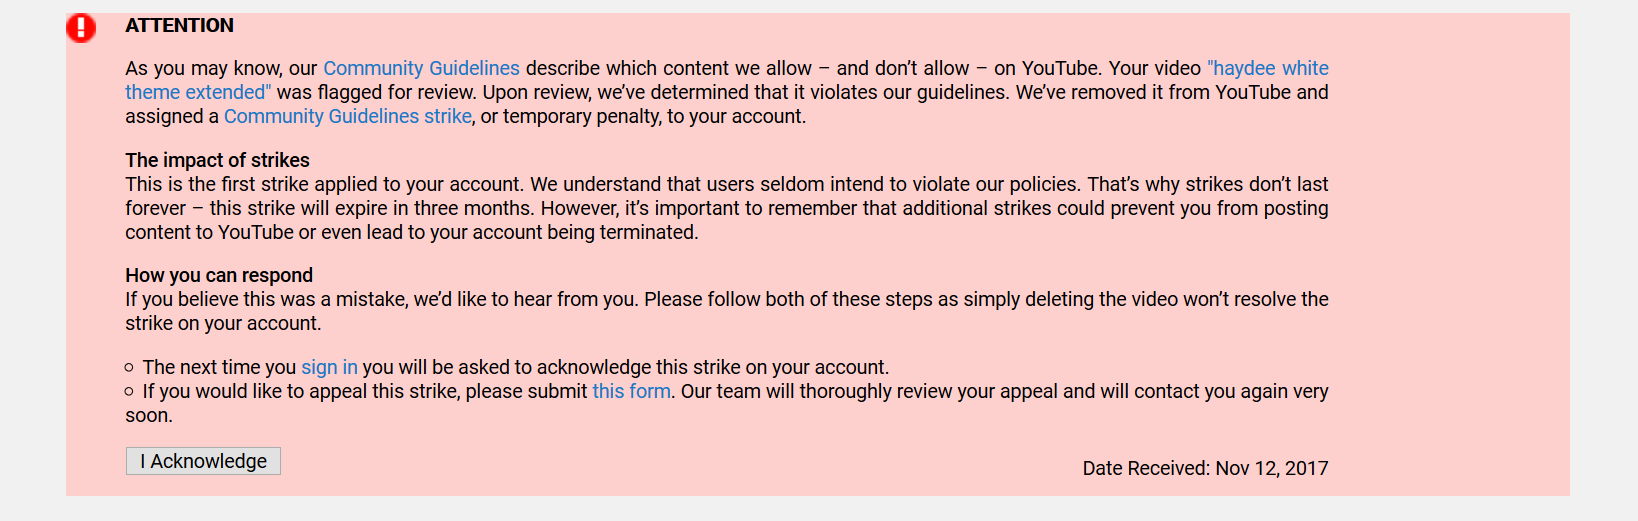This screenshot has width=1638, height=521.
Task: Click the I Acknowledge button
Action: coord(203,461)
